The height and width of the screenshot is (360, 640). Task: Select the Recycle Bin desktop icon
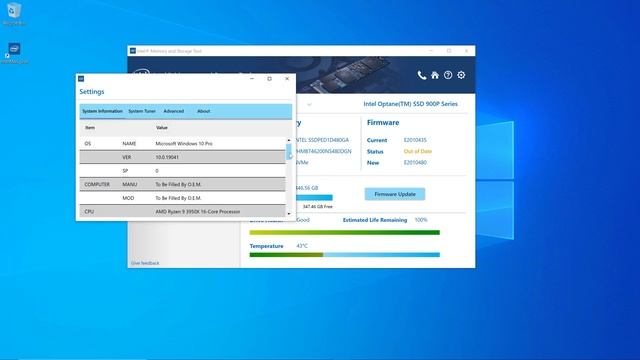pos(14,13)
